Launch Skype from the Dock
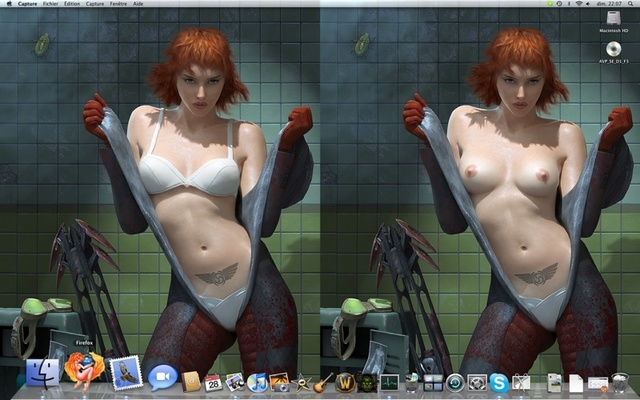The height and width of the screenshot is (400, 640). (x=499, y=382)
